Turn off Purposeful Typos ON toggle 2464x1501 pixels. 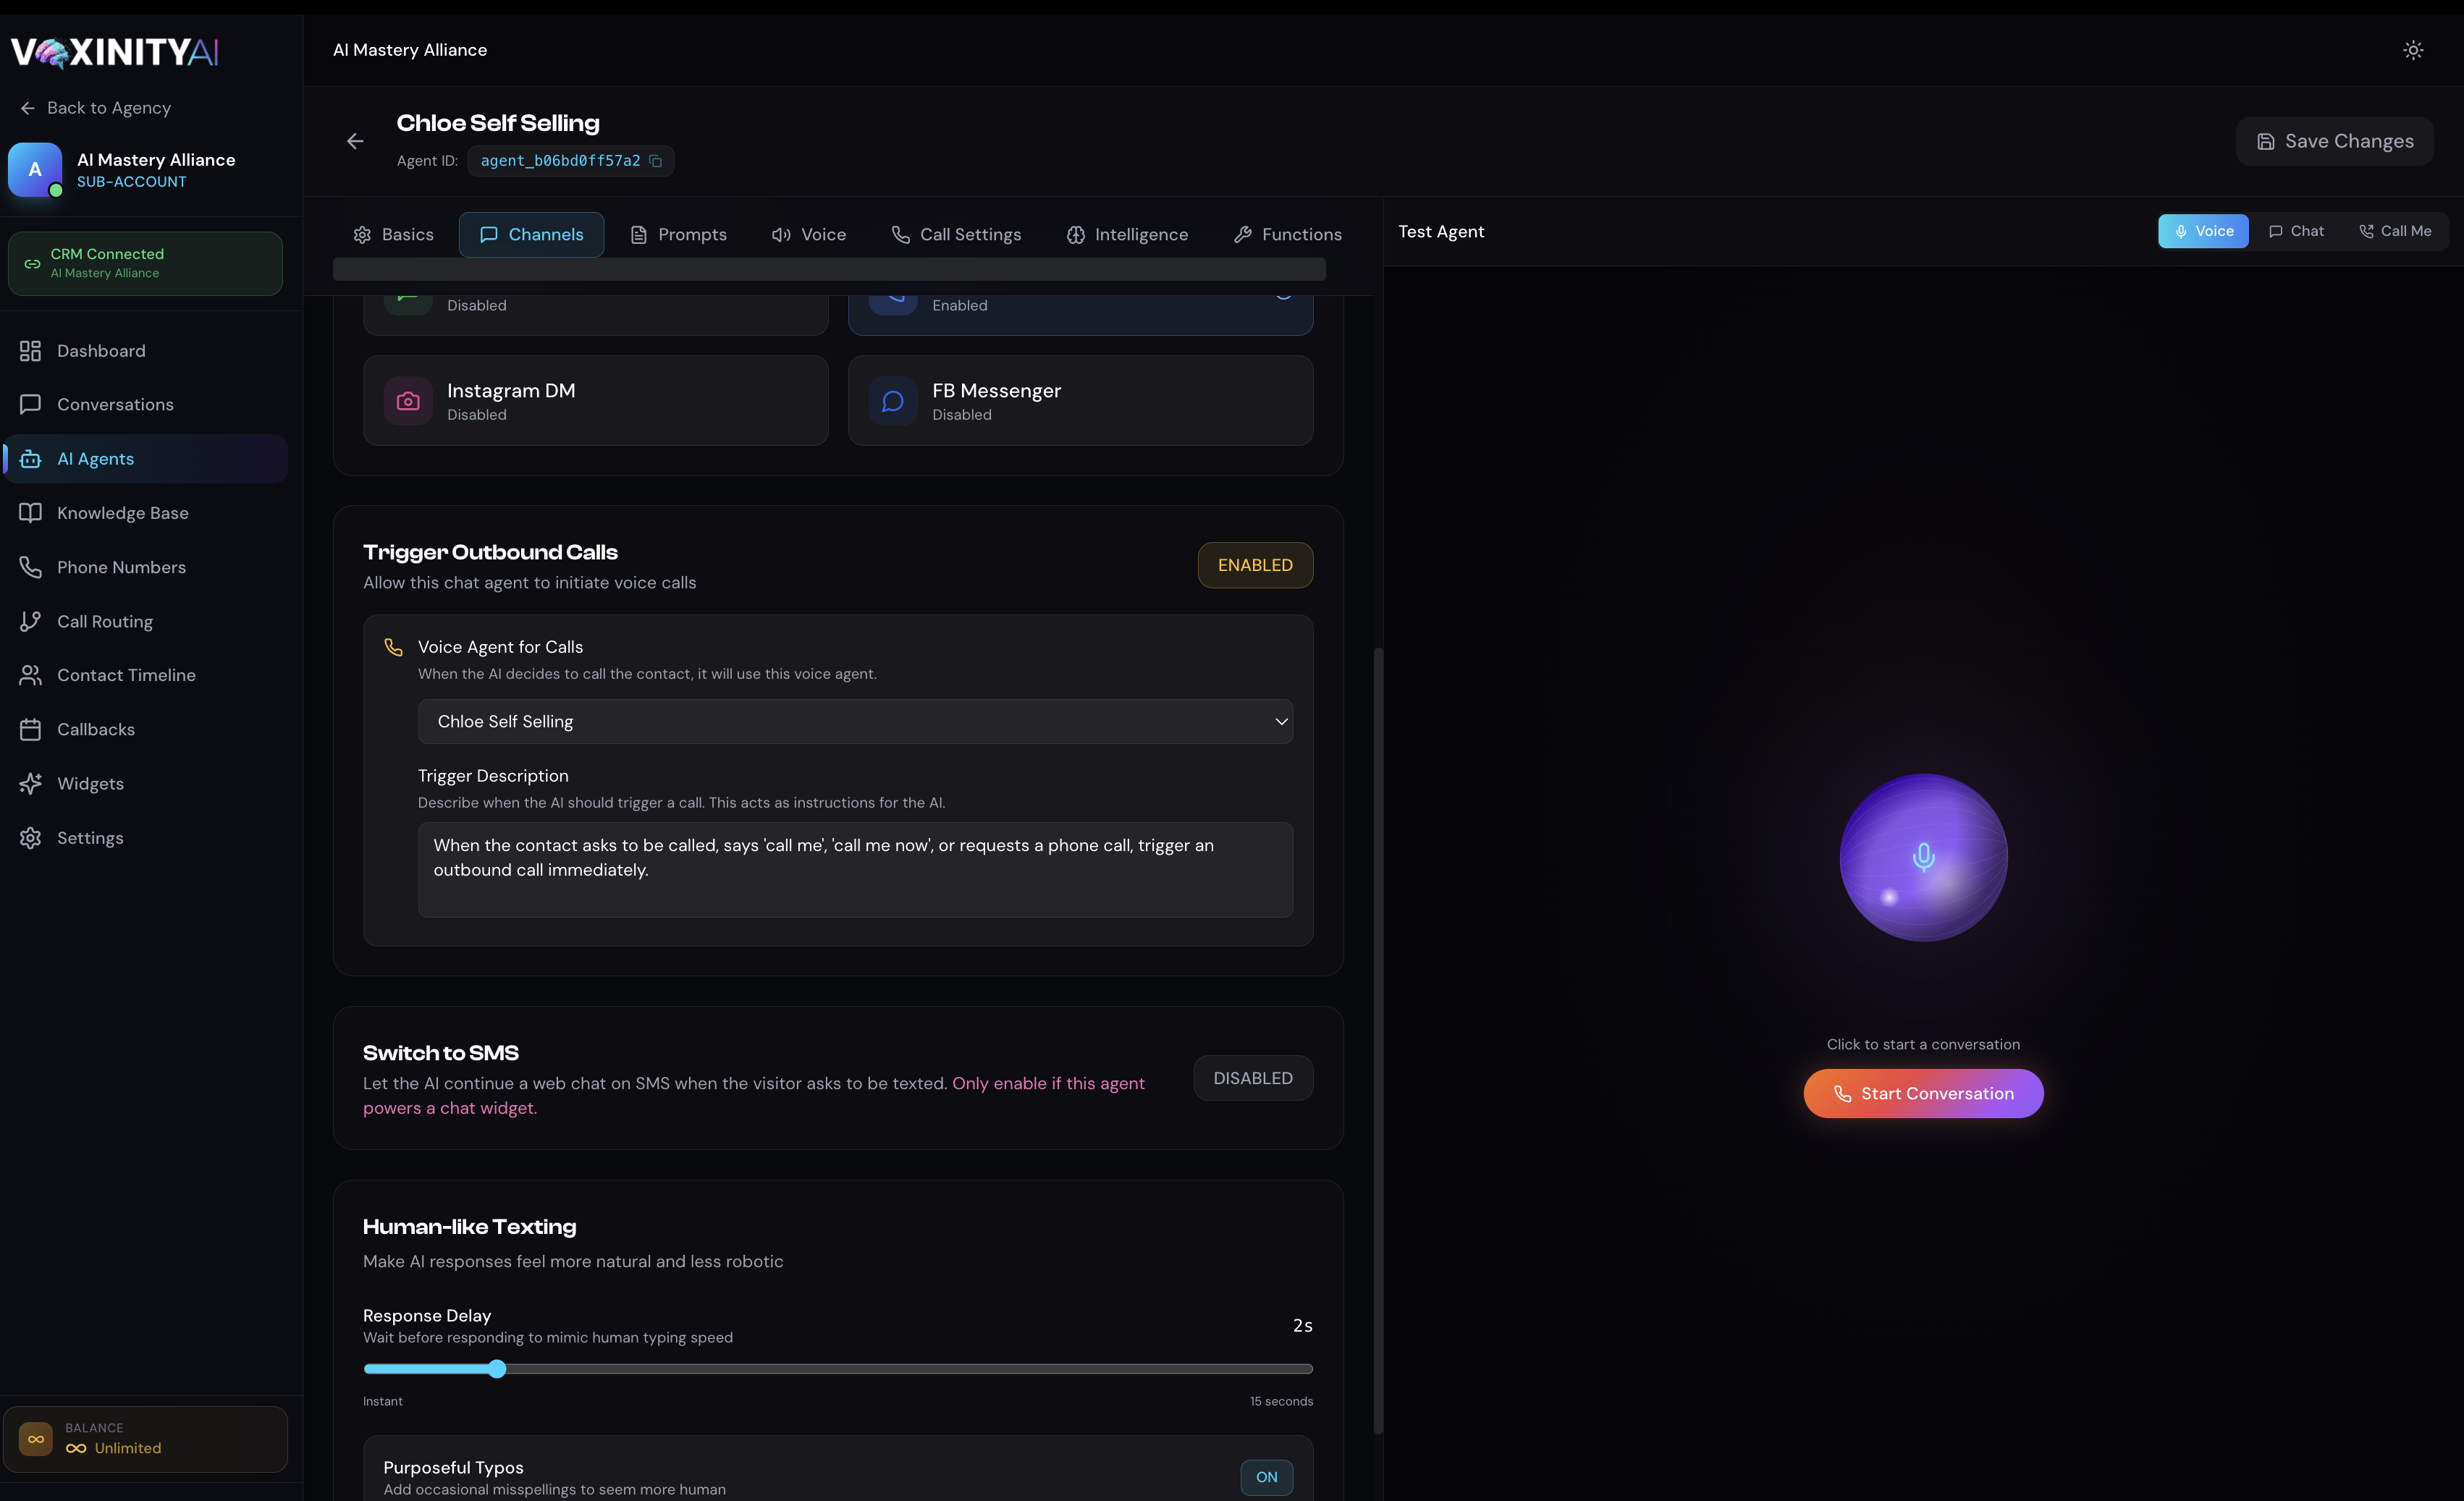click(1266, 1477)
